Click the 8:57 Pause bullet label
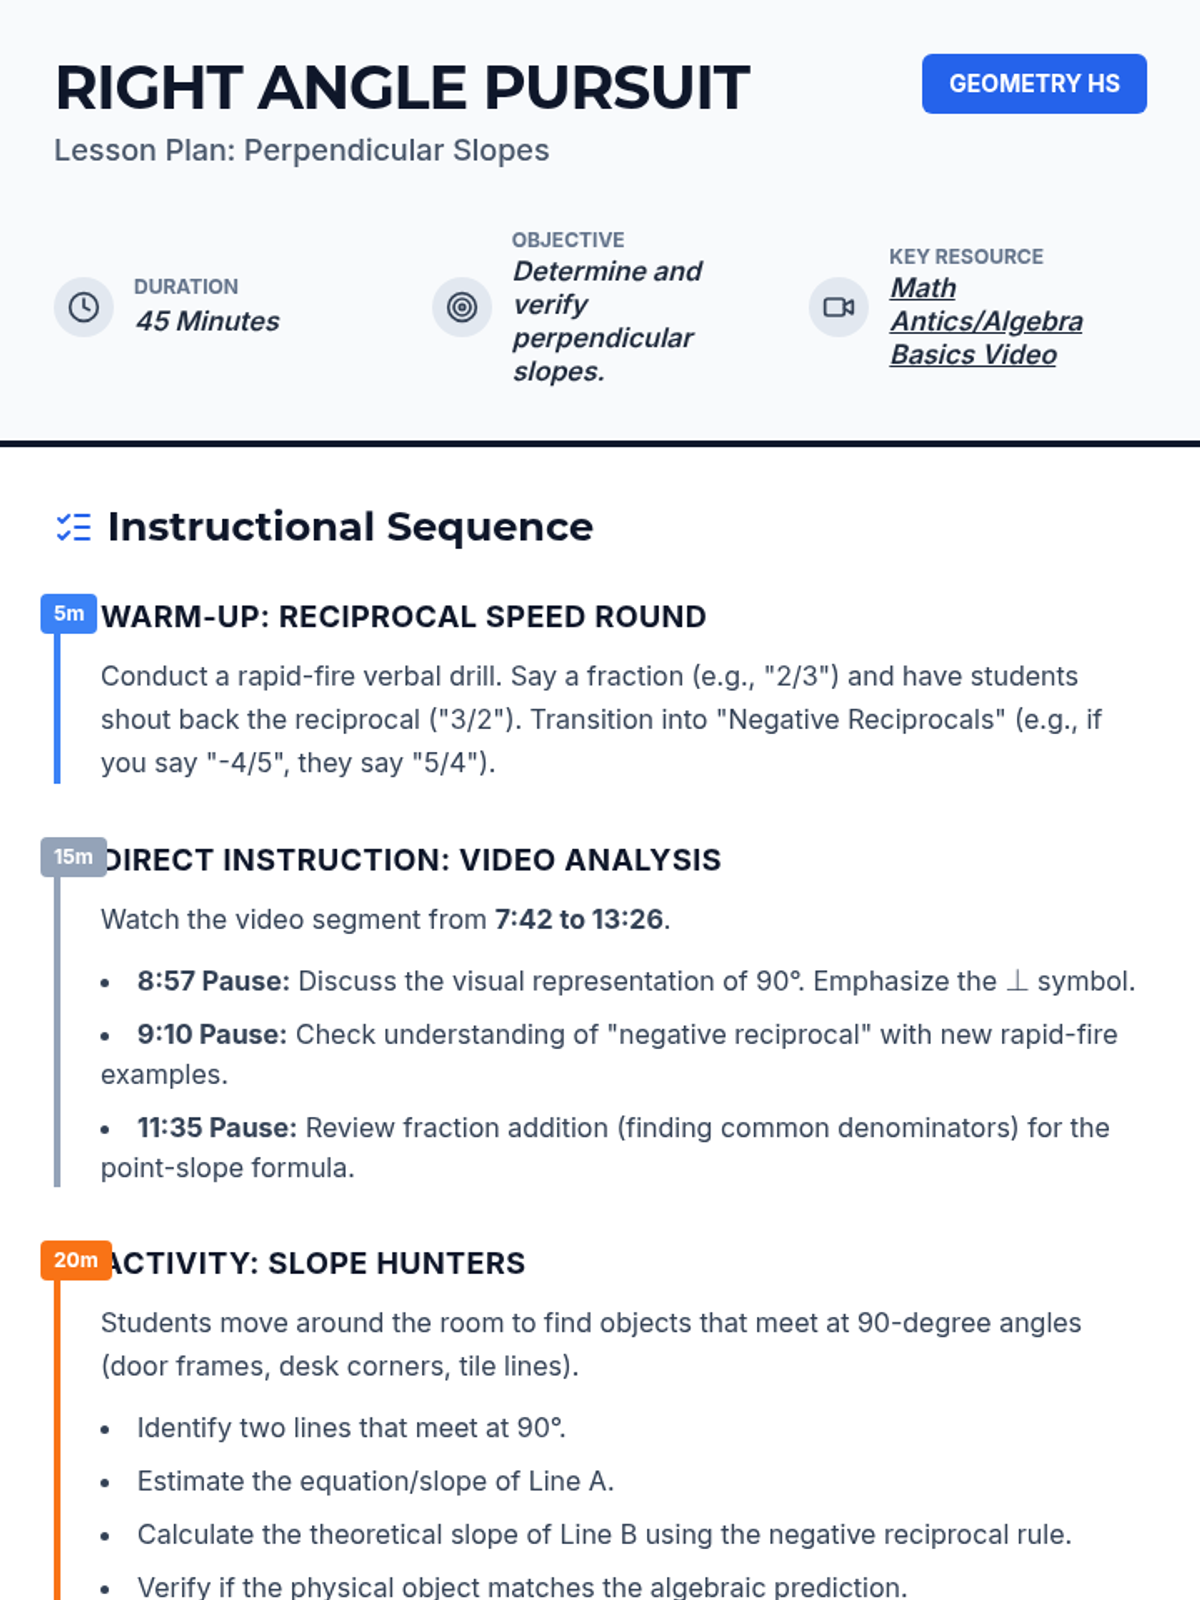 [x=213, y=981]
